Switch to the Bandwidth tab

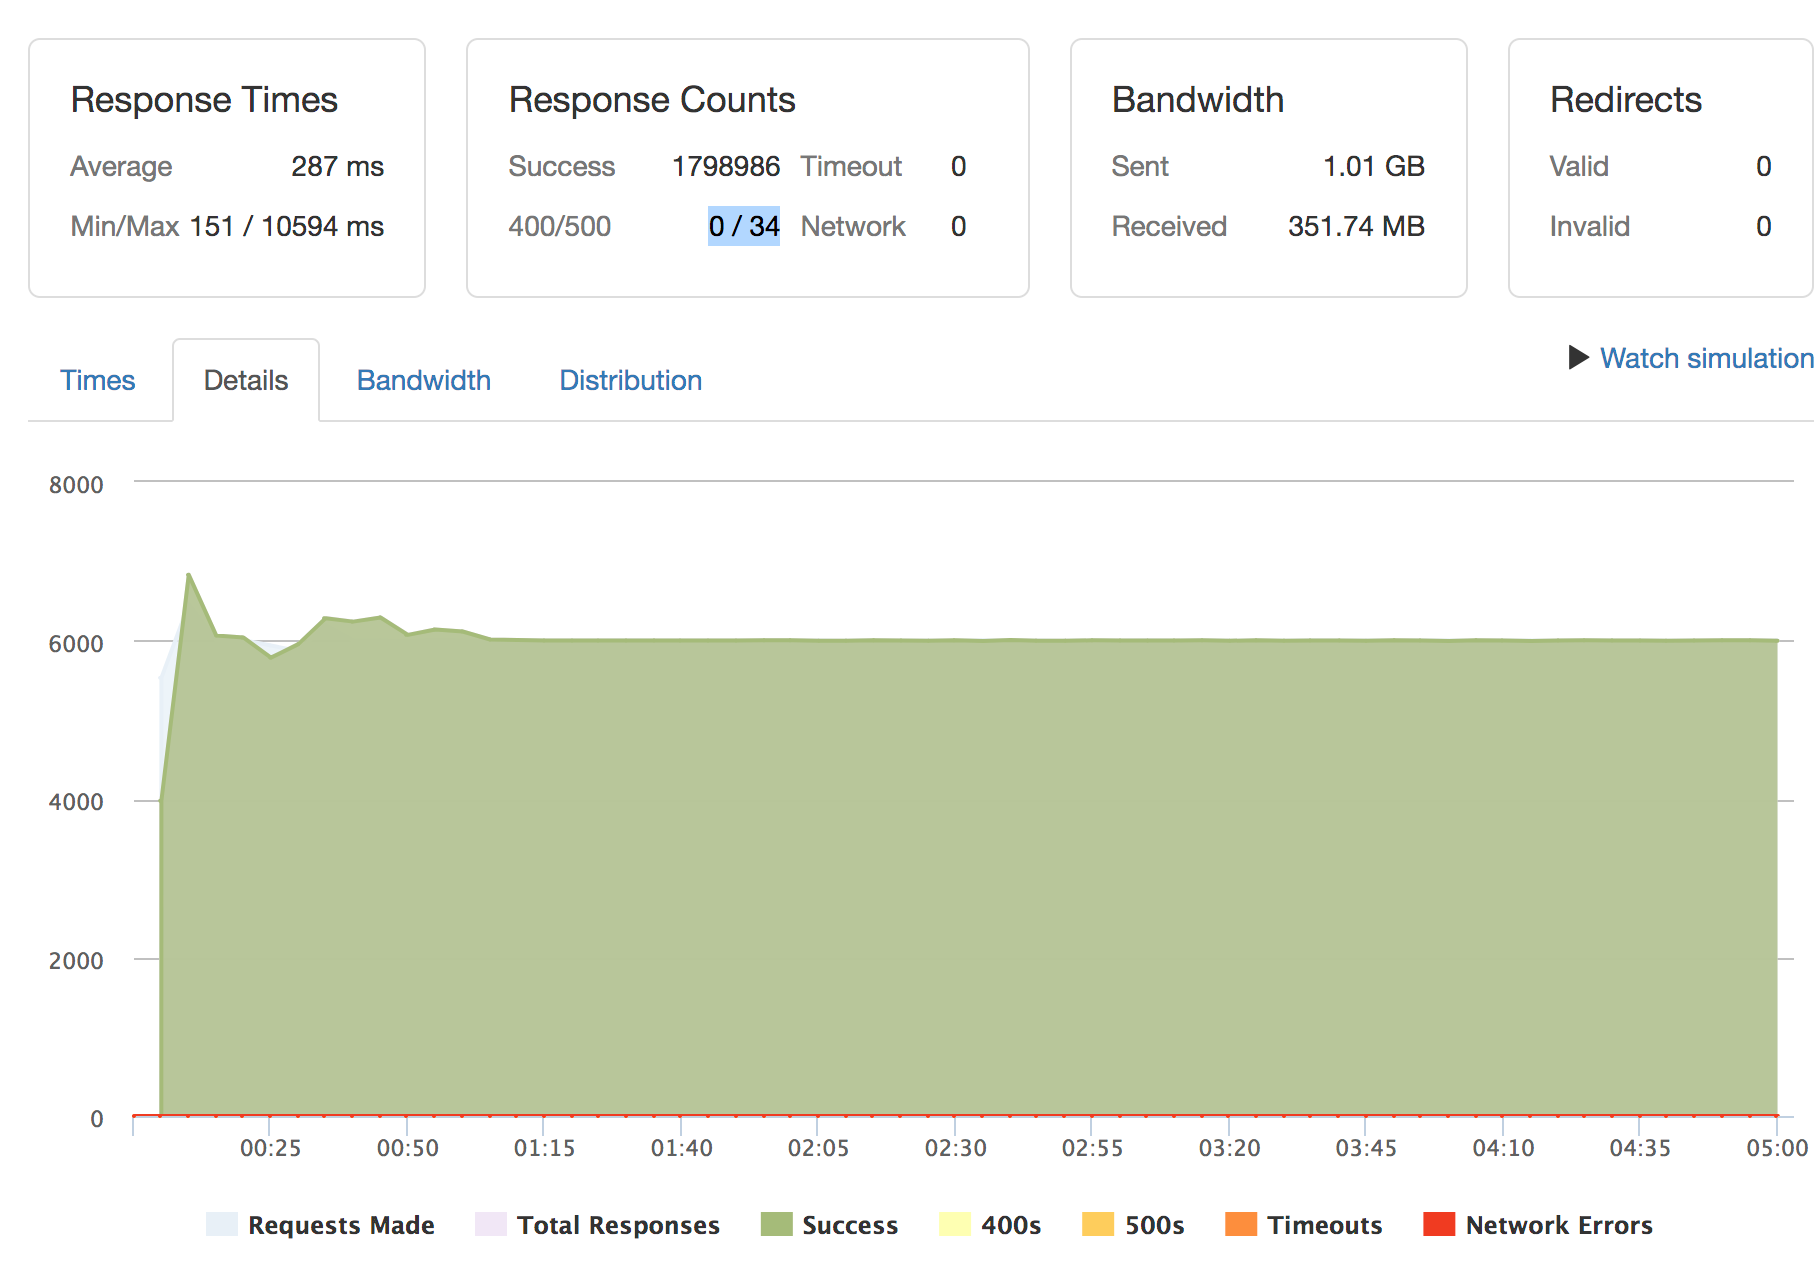423,380
